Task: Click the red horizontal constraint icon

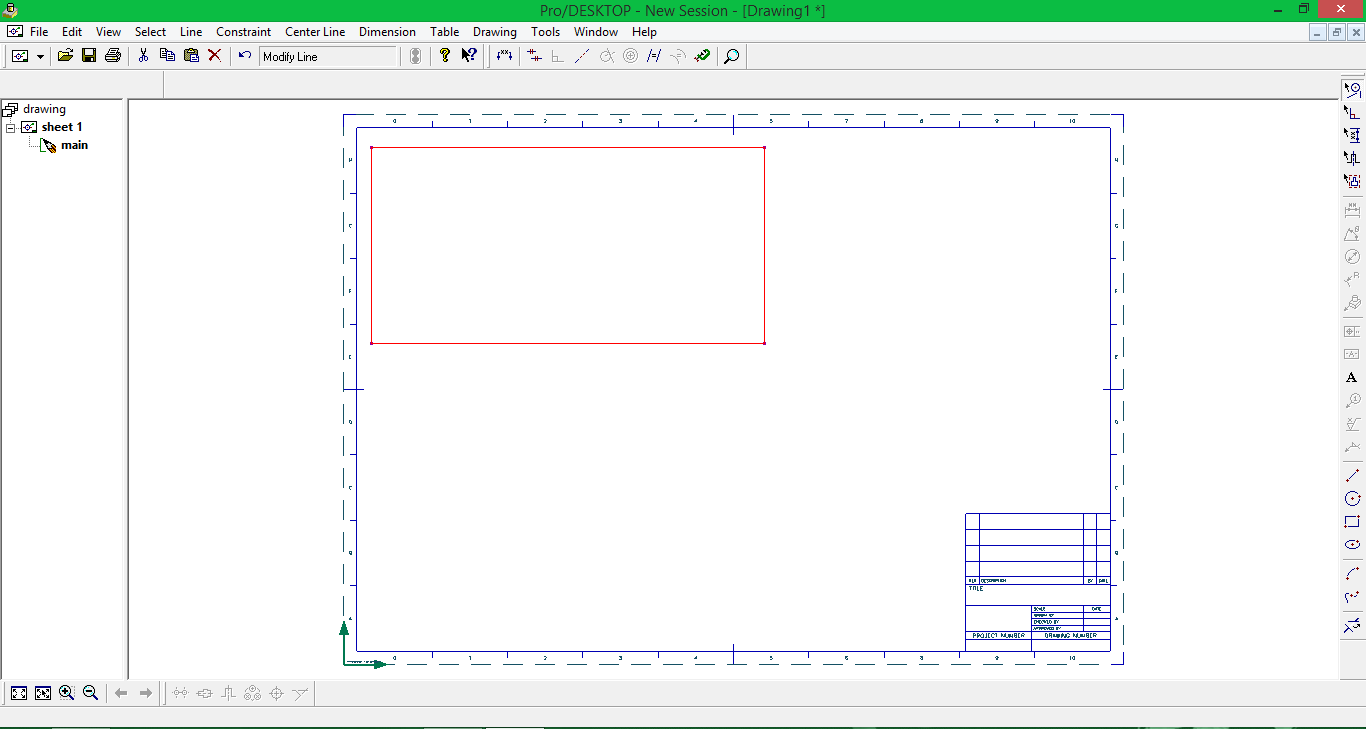Action: coord(535,56)
